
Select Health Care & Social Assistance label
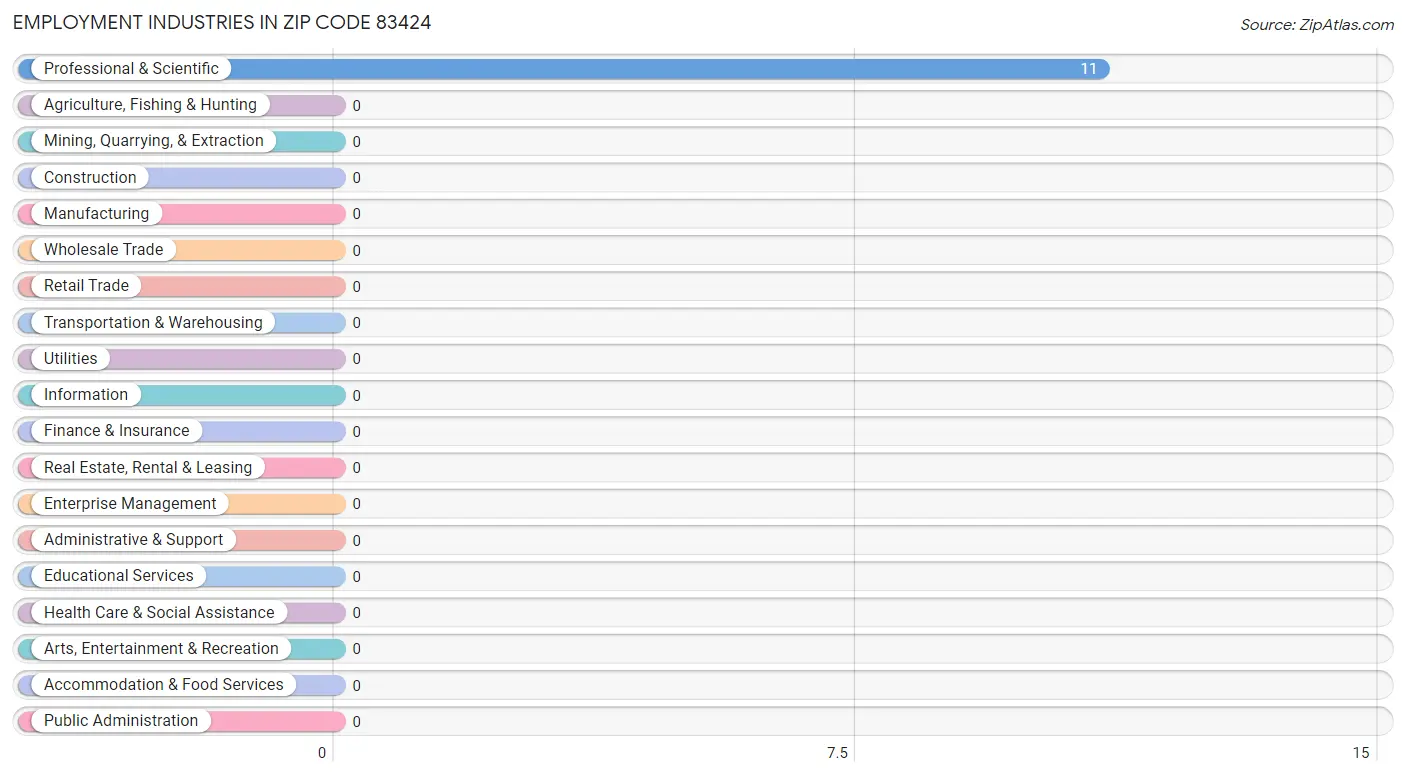tap(159, 612)
